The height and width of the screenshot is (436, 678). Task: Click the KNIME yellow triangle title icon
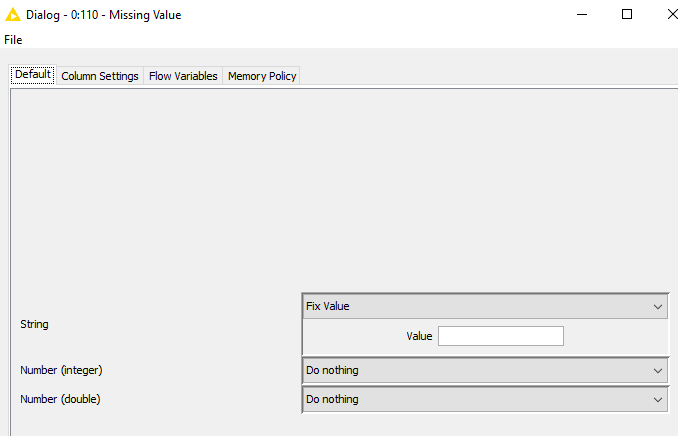click(x=13, y=15)
